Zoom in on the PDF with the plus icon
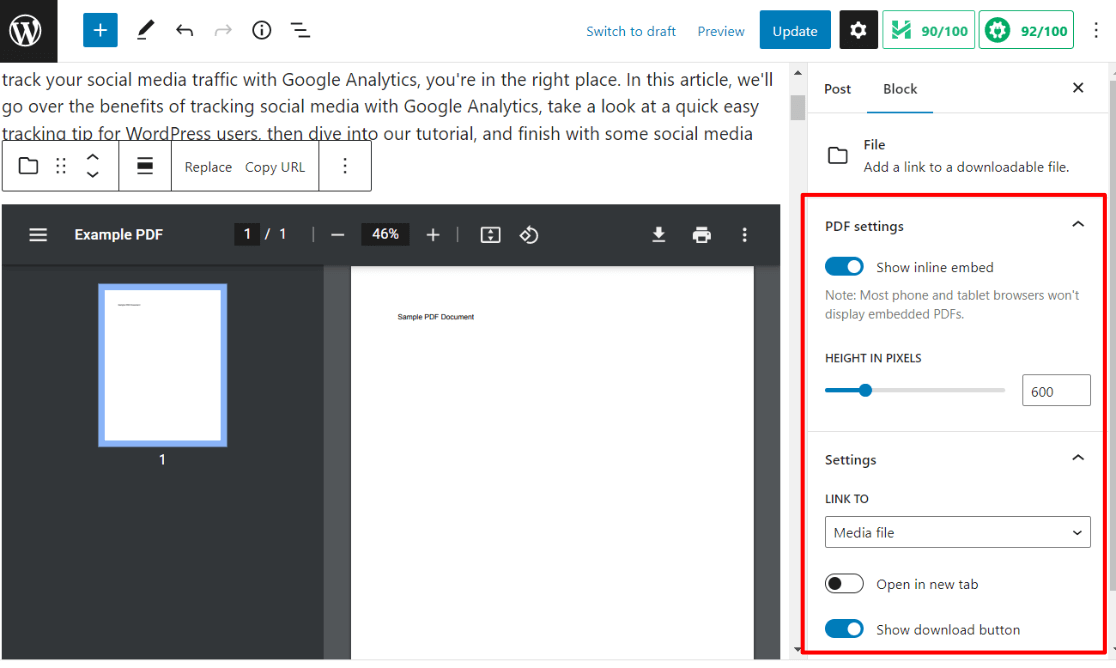Image resolution: width=1116 pixels, height=668 pixels. point(433,234)
